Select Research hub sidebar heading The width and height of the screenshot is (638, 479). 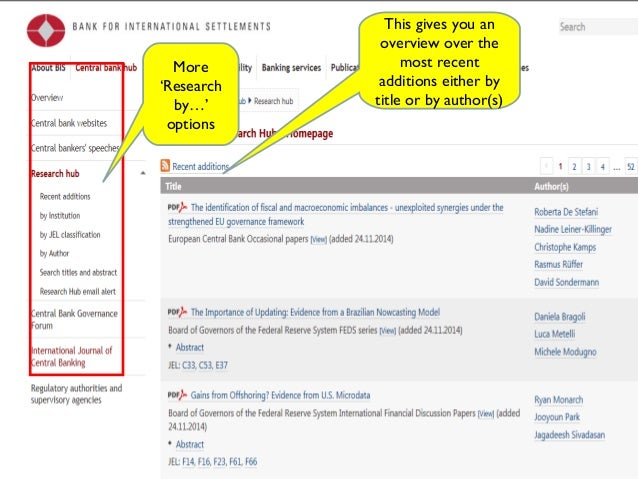tap(55, 174)
